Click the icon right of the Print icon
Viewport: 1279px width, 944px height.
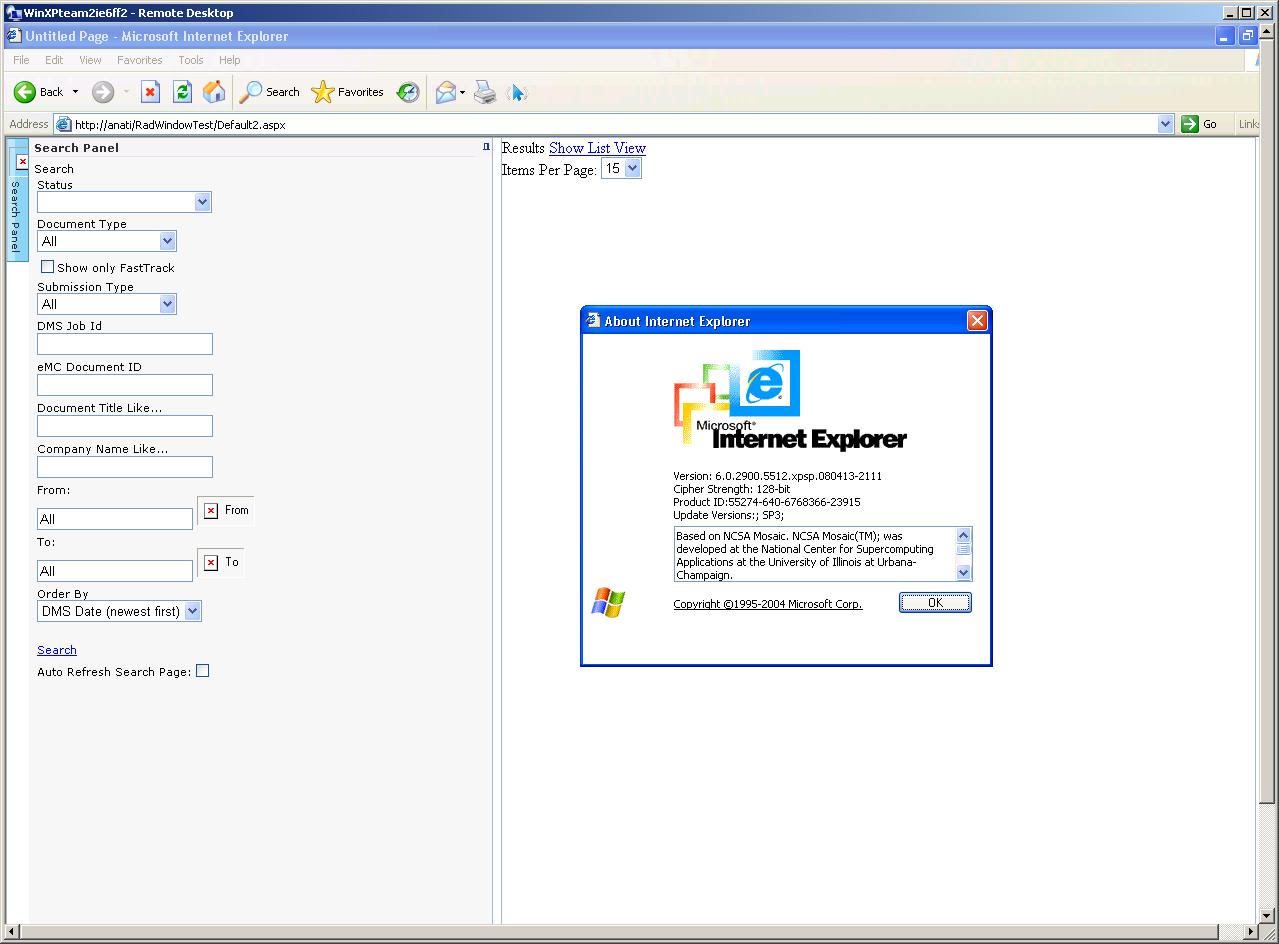pyautogui.click(x=517, y=92)
